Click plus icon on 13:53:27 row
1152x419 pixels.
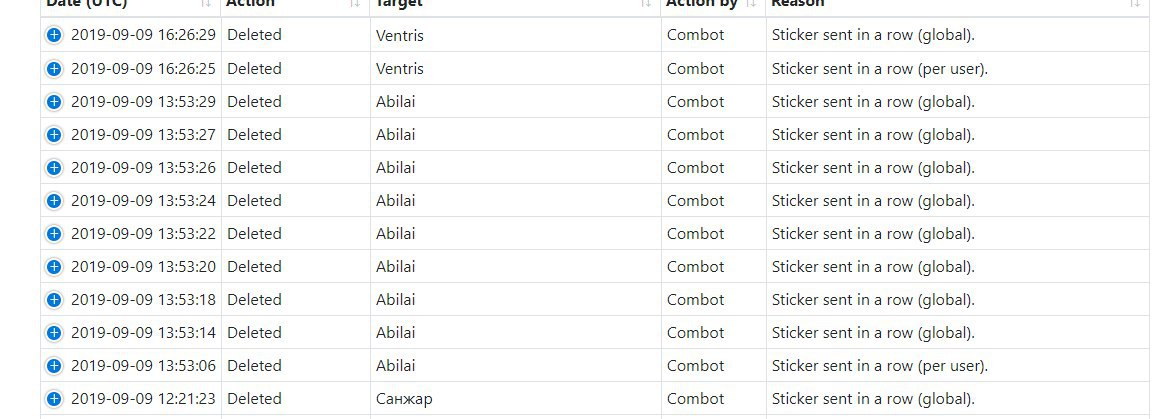54,135
